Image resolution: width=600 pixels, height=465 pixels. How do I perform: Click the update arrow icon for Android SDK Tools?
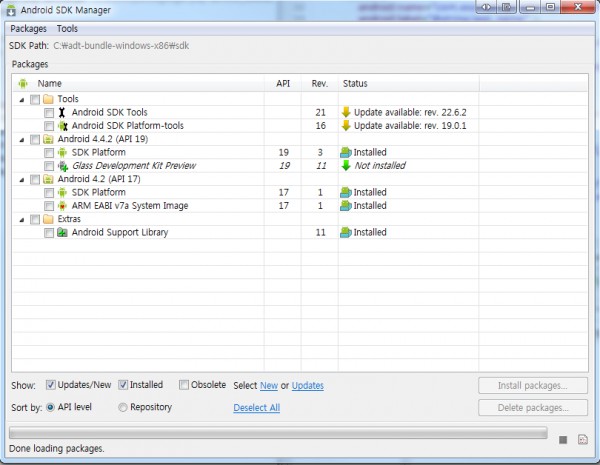(346, 112)
